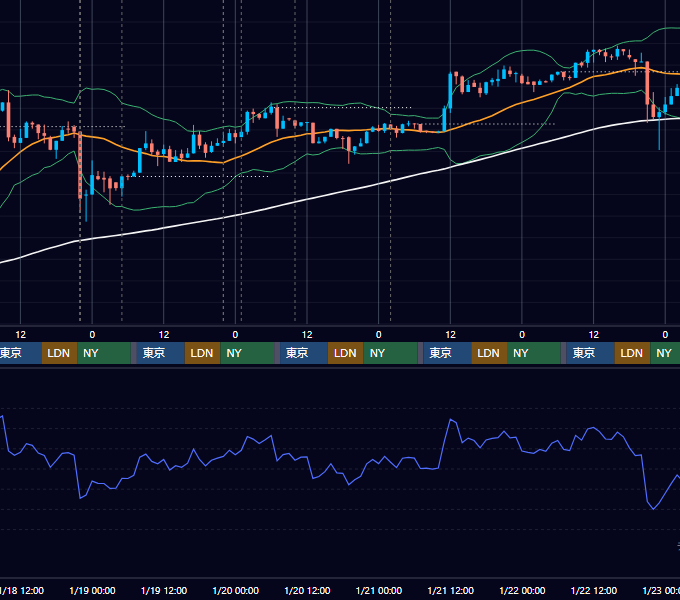This screenshot has width=680, height=600.
Task: Click the NY session block above 1/20 00:00
Action: point(247,353)
